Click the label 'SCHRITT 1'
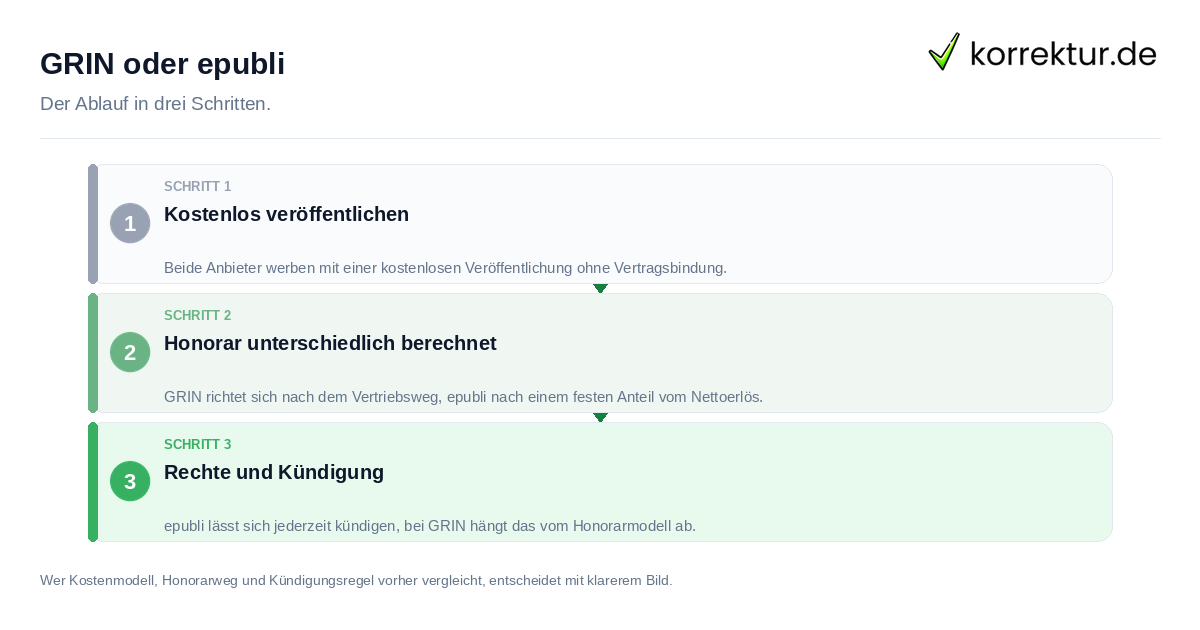The height and width of the screenshot is (630, 1200). (198, 187)
